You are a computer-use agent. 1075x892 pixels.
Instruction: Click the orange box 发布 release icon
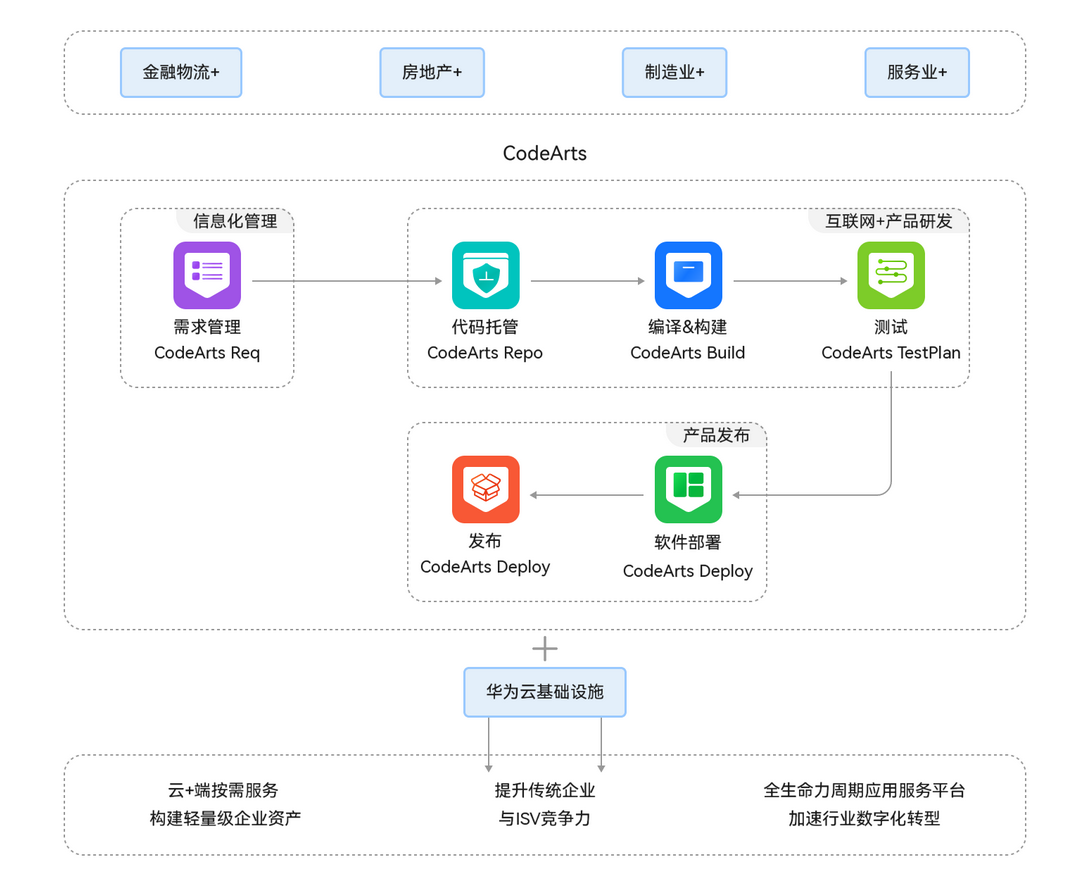pyautogui.click(x=485, y=490)
